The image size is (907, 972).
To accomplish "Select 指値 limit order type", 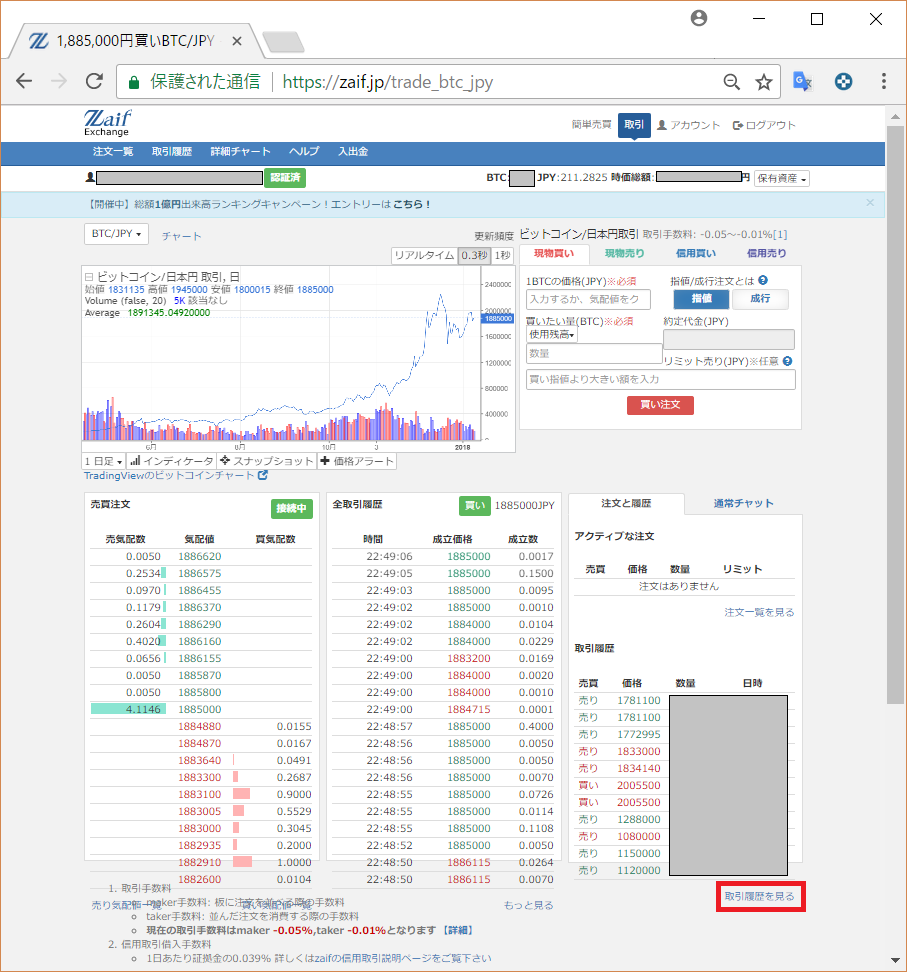I will coord(701,299).
